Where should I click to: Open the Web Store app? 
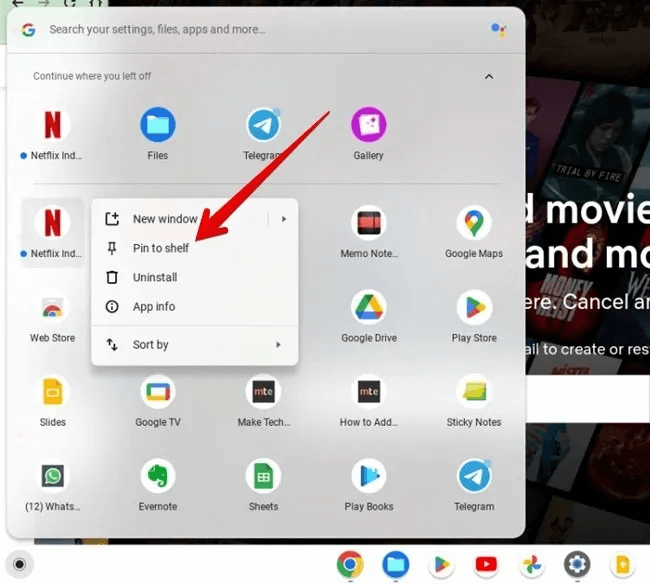coord(53,317)
